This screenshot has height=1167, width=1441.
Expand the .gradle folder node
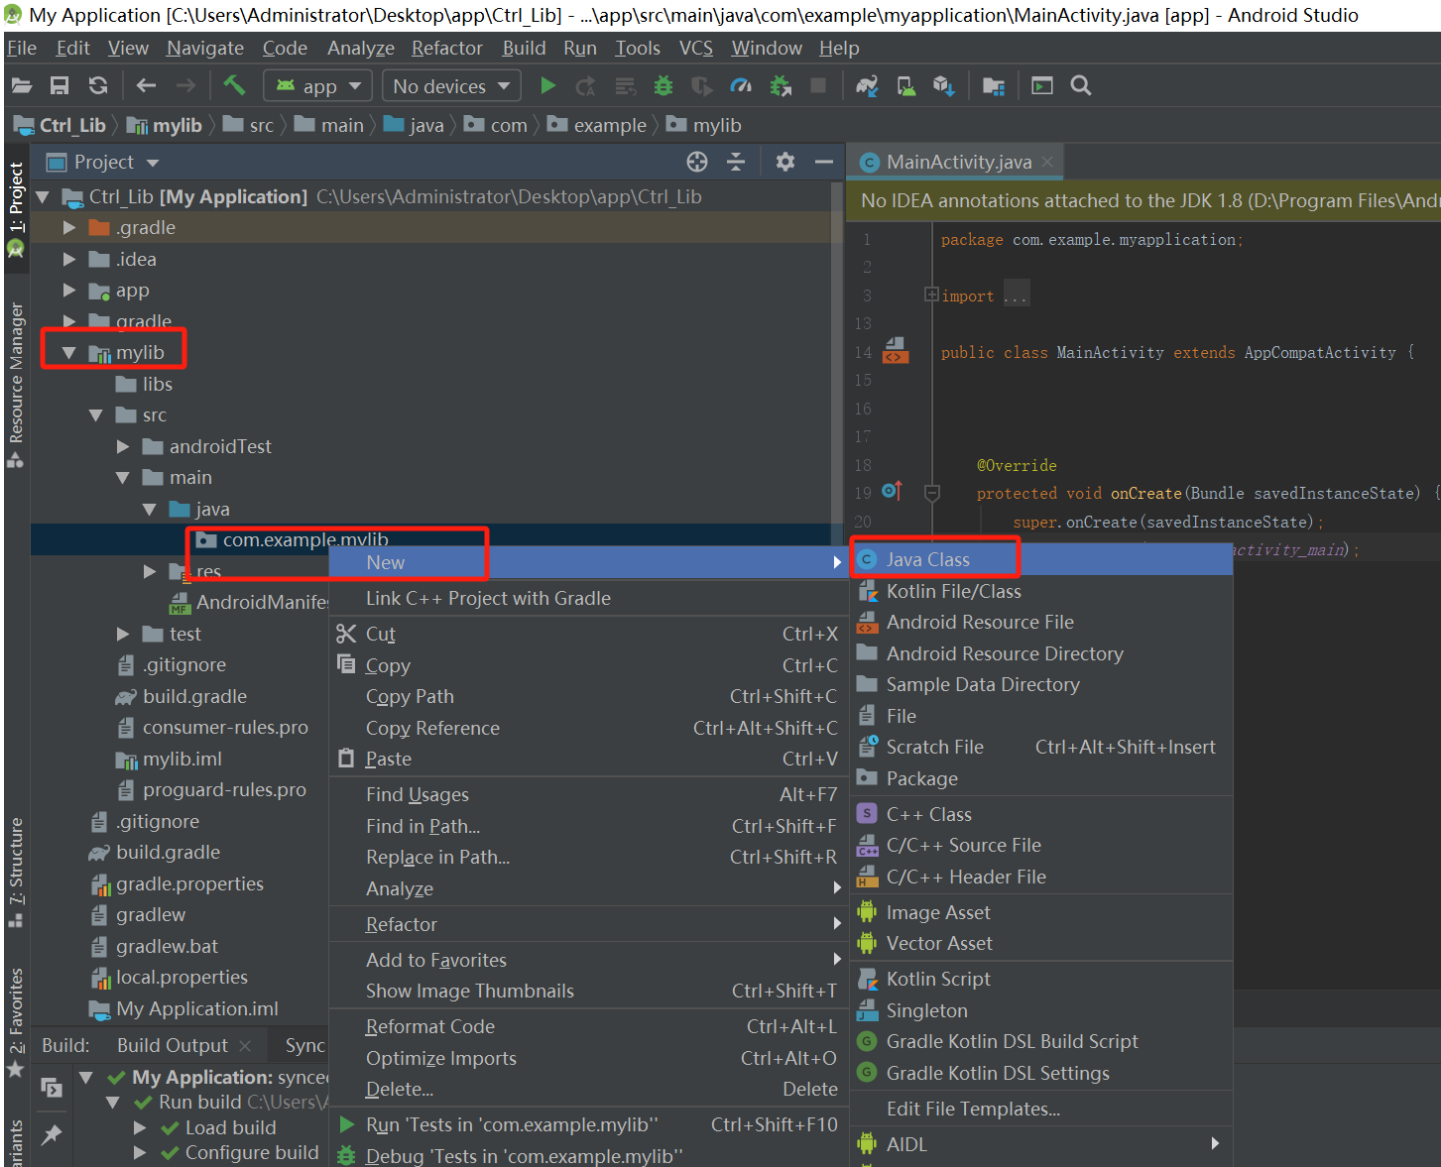coord(69,228)
